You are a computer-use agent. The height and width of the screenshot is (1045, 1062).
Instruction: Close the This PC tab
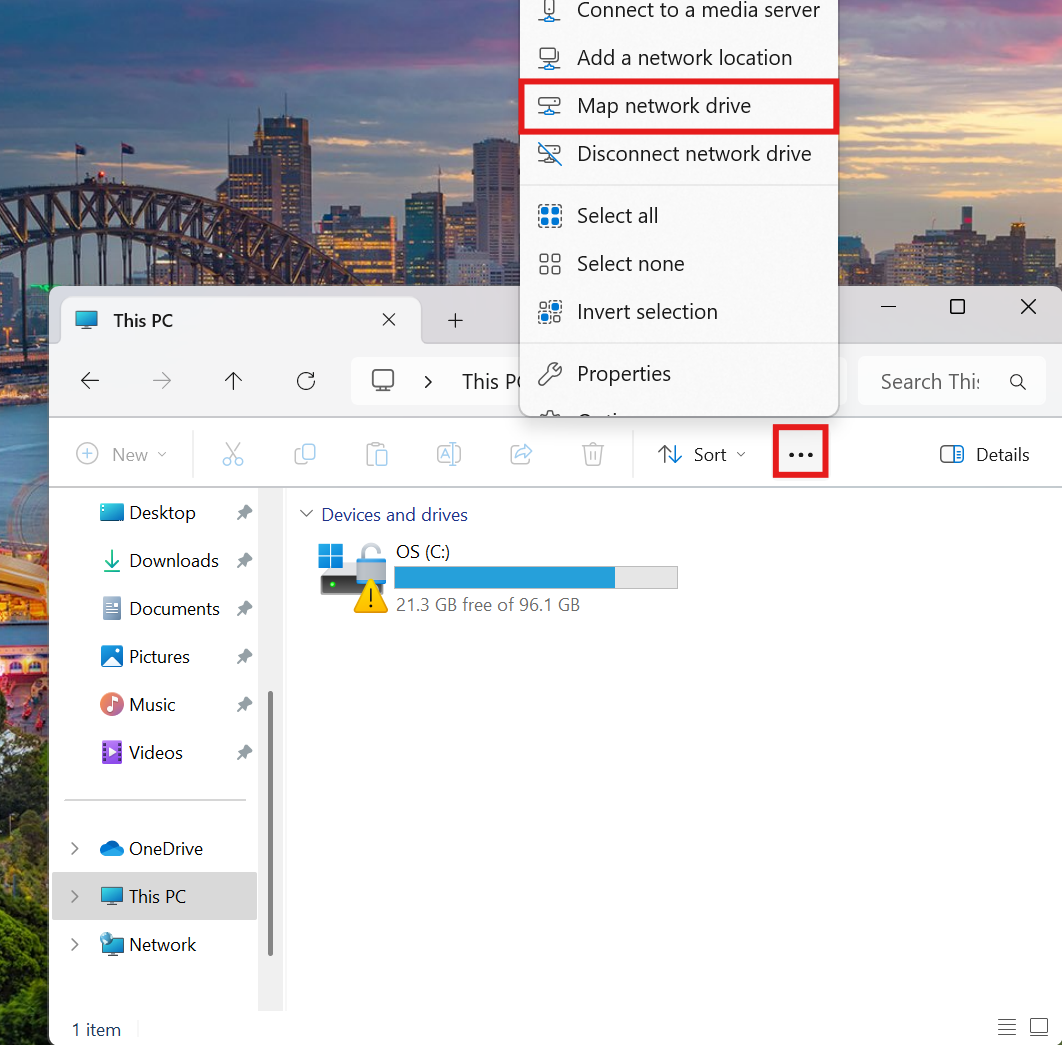pyautogui.click(x=389, y=320)
